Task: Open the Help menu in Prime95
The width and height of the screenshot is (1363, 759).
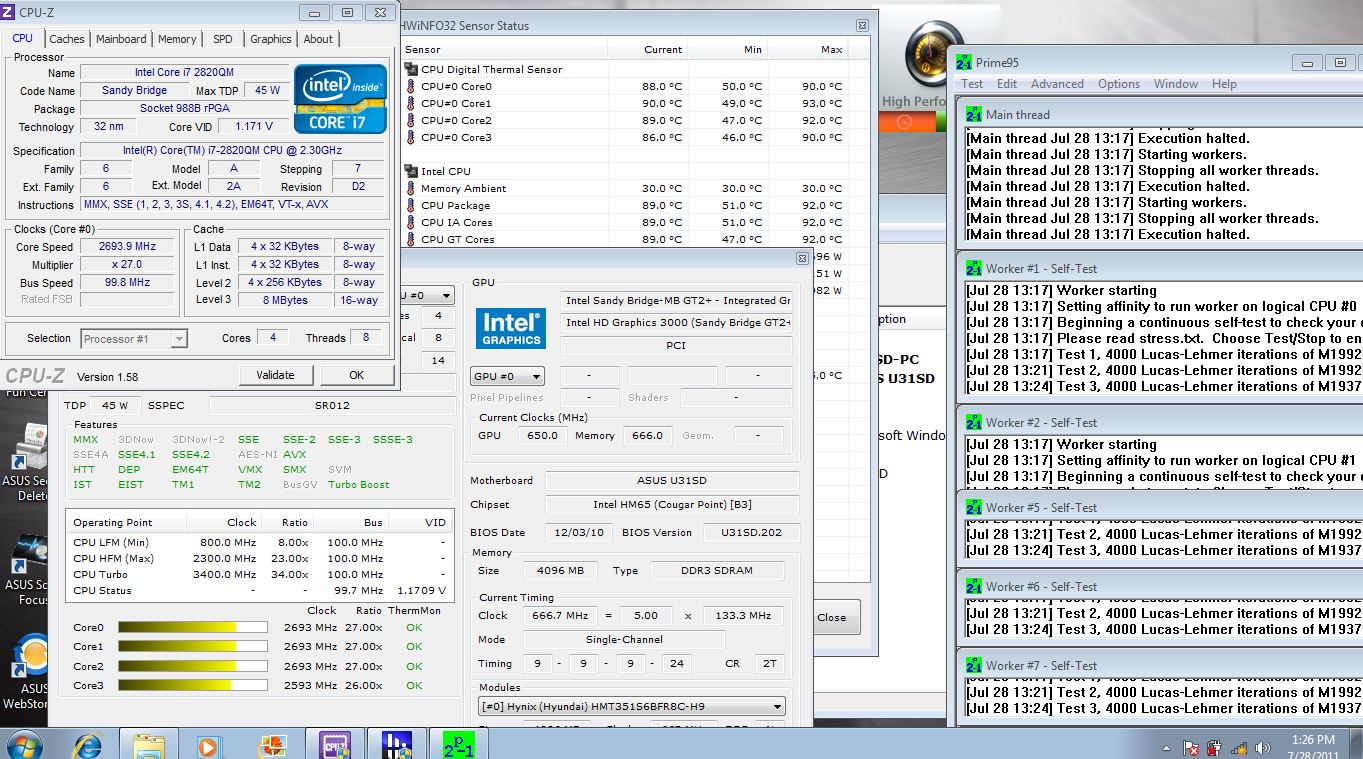Action: pyautogui.click(x=1224, y=84)
